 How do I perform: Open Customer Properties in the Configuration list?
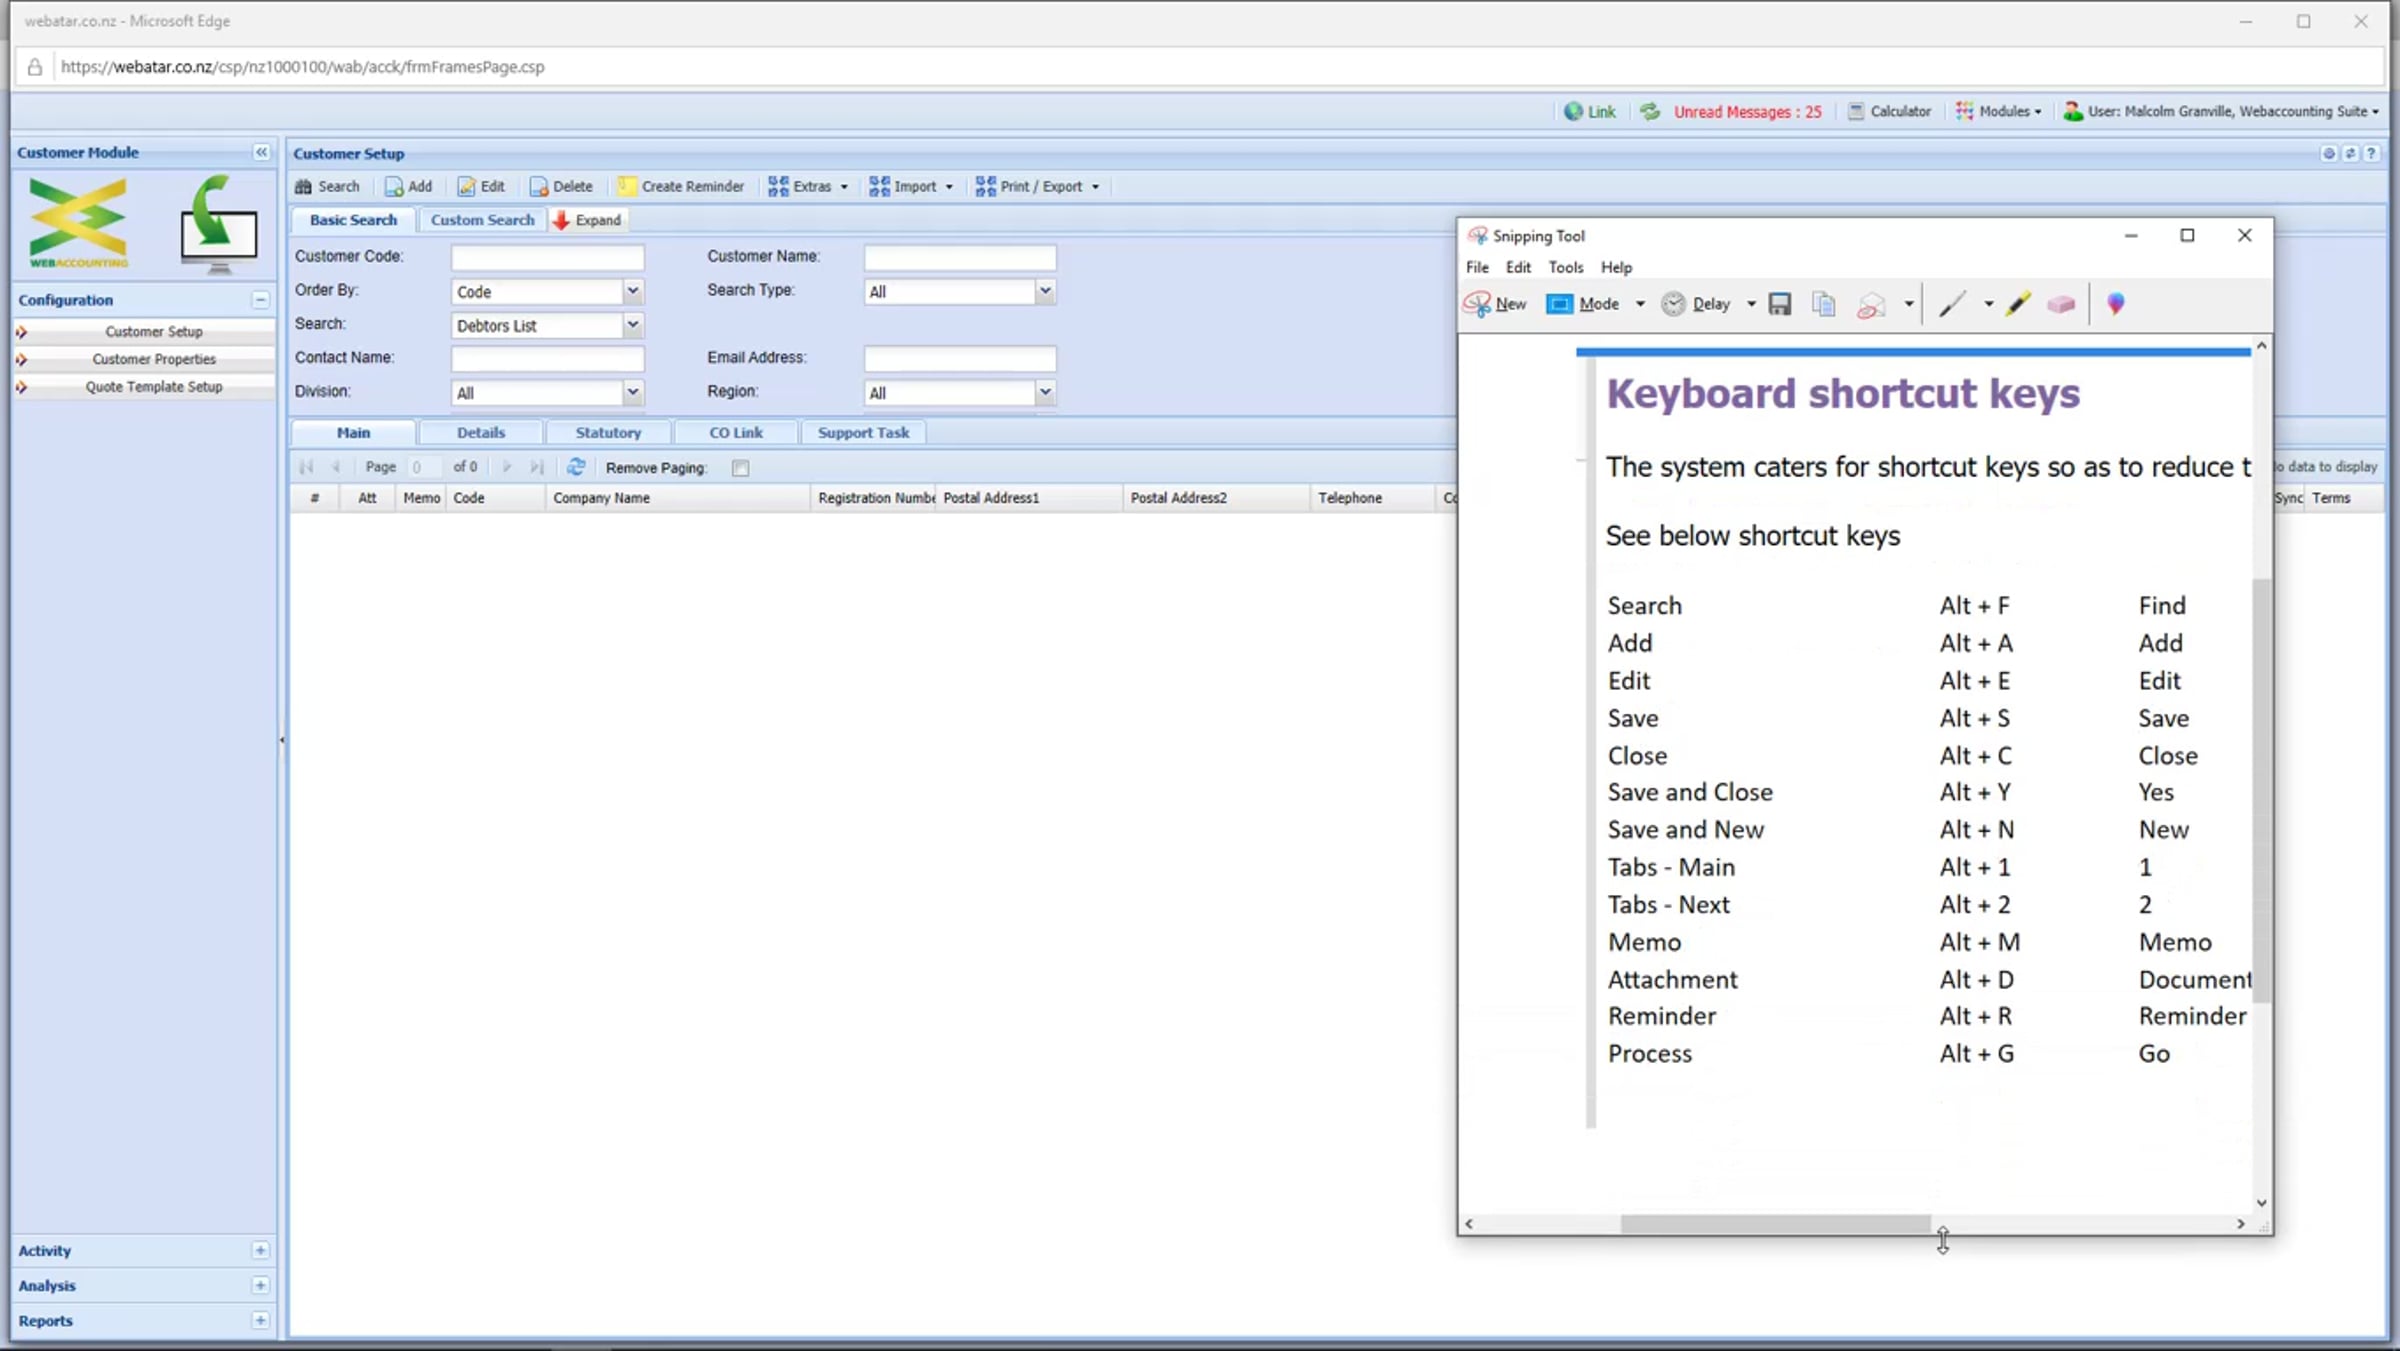click(154, 359)
